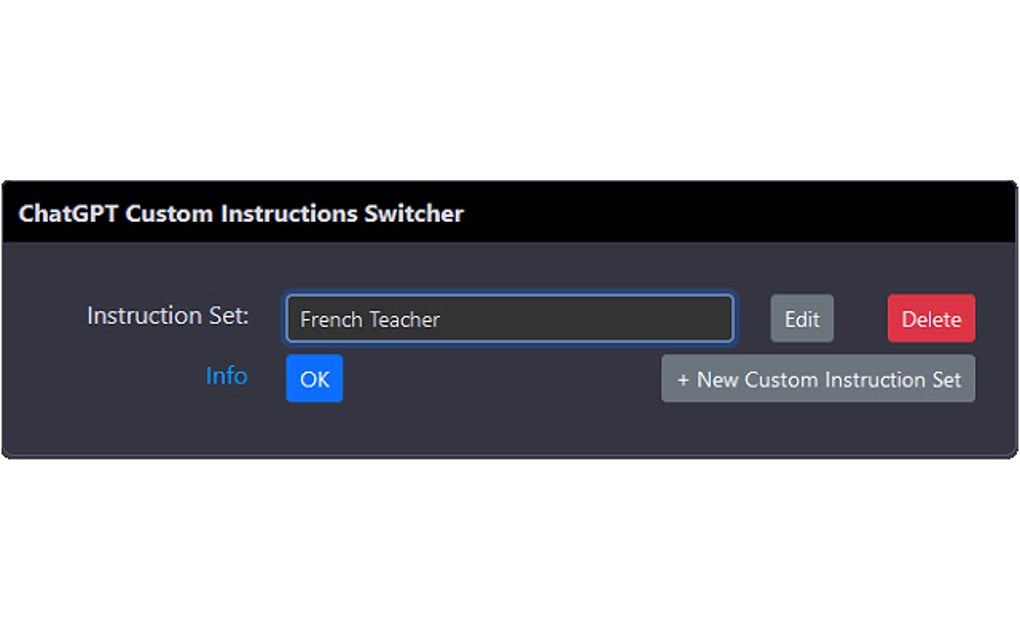The image size is (1020, 638).
Task: Click the blue Info text under Instruction Set
Action: click(226, 376)
